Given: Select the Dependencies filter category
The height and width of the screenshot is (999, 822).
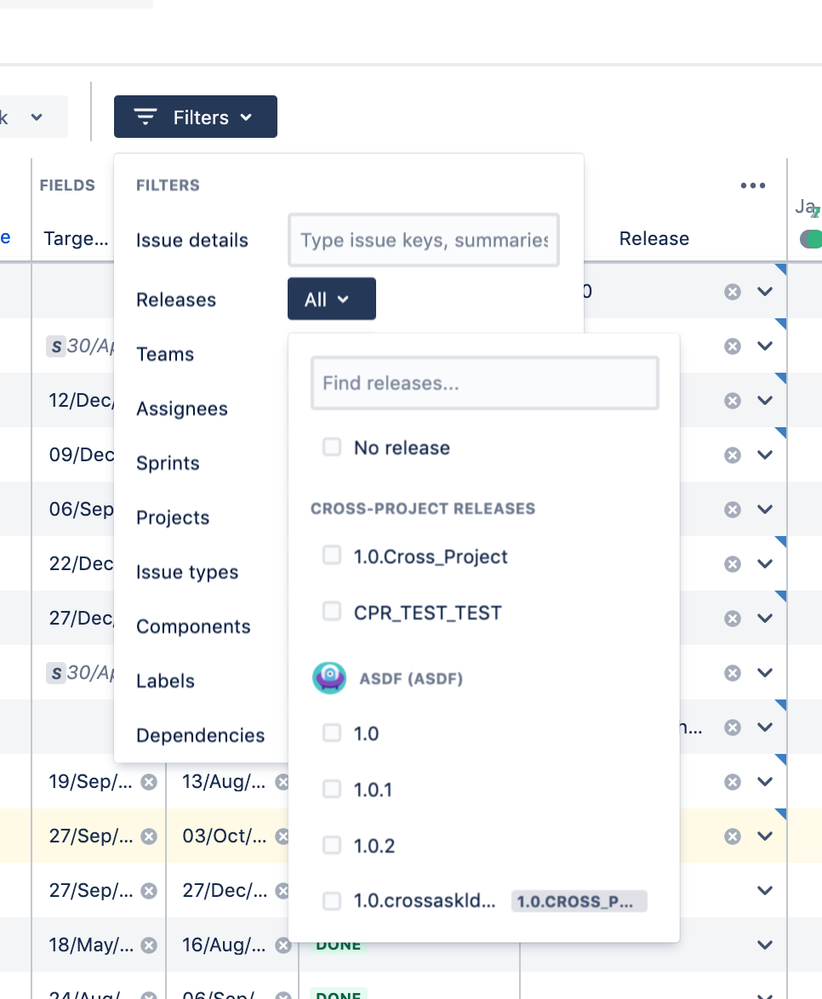Looking at the screenshot, I should [x=200, y=735].
